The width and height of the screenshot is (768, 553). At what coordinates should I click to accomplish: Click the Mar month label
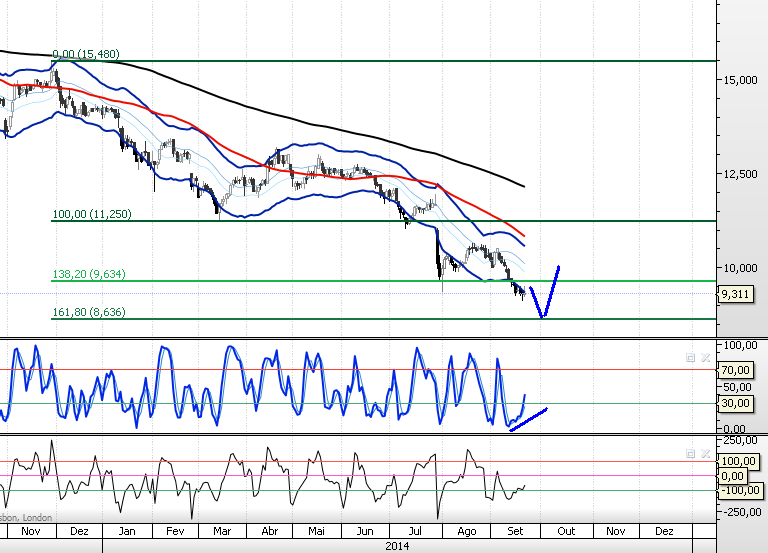coord(222,531)
